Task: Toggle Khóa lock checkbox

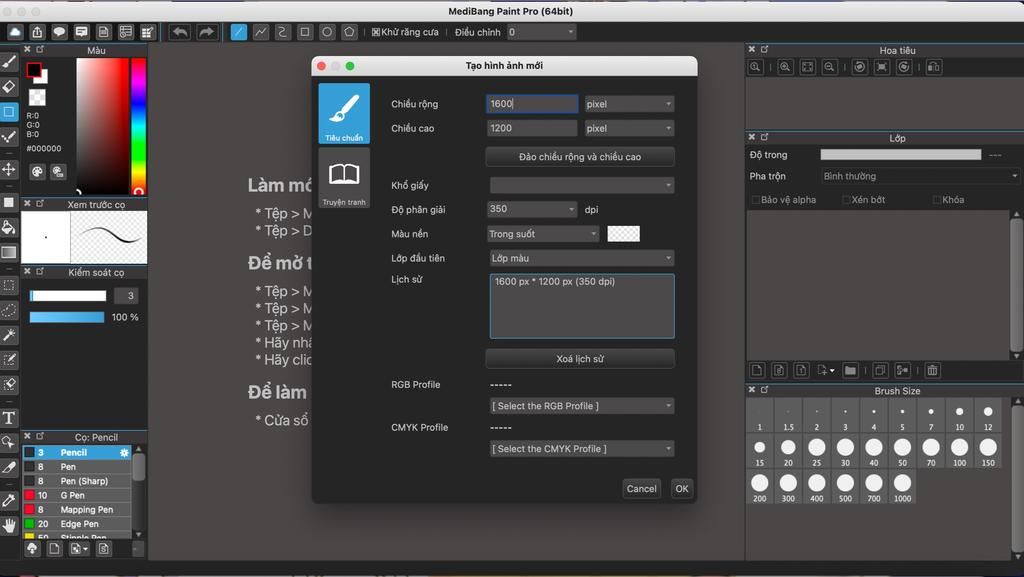Action: coord(936,200)
